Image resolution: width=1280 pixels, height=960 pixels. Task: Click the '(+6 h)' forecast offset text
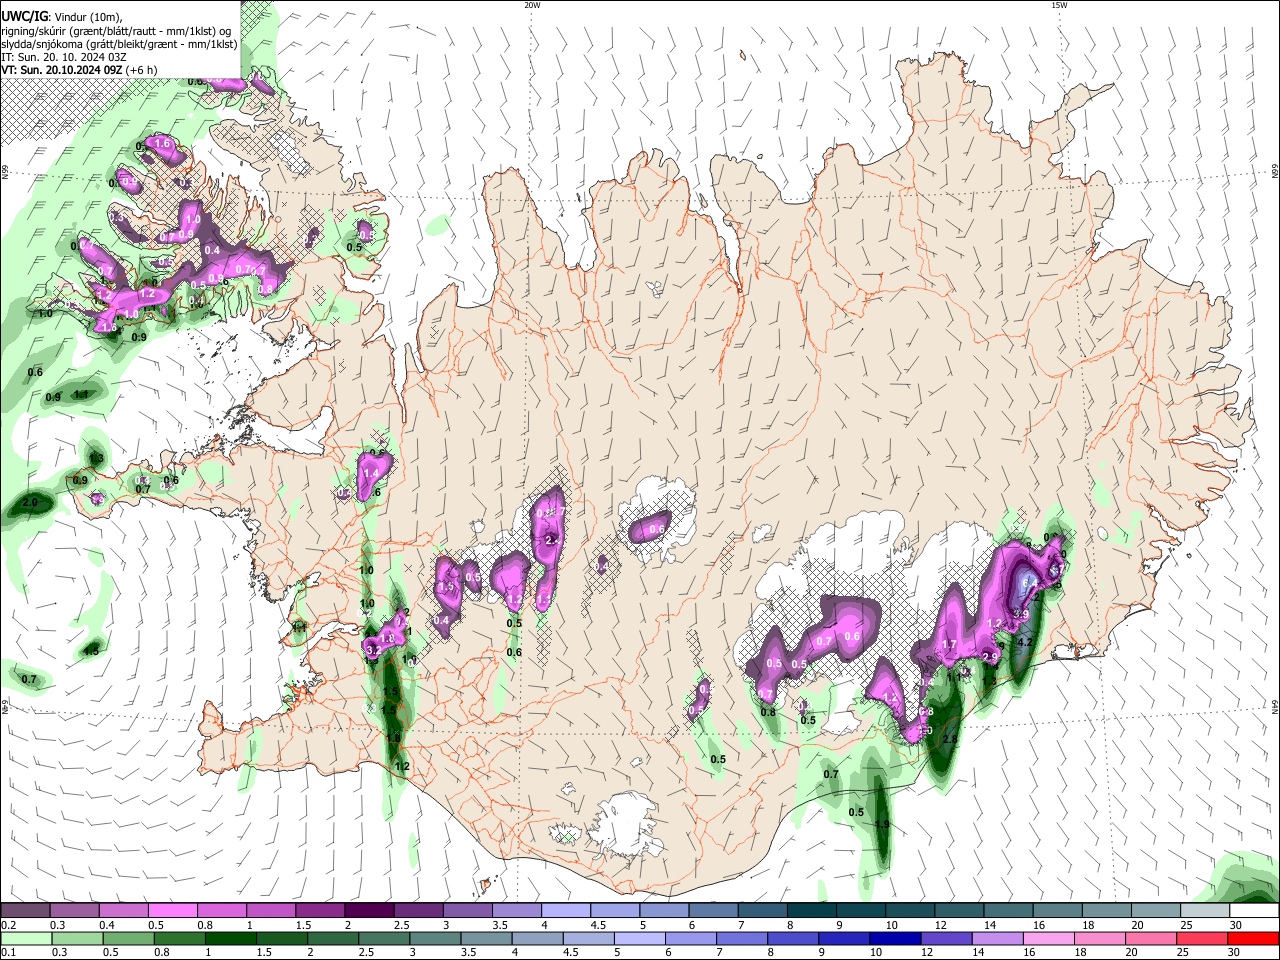click(142, 70)
